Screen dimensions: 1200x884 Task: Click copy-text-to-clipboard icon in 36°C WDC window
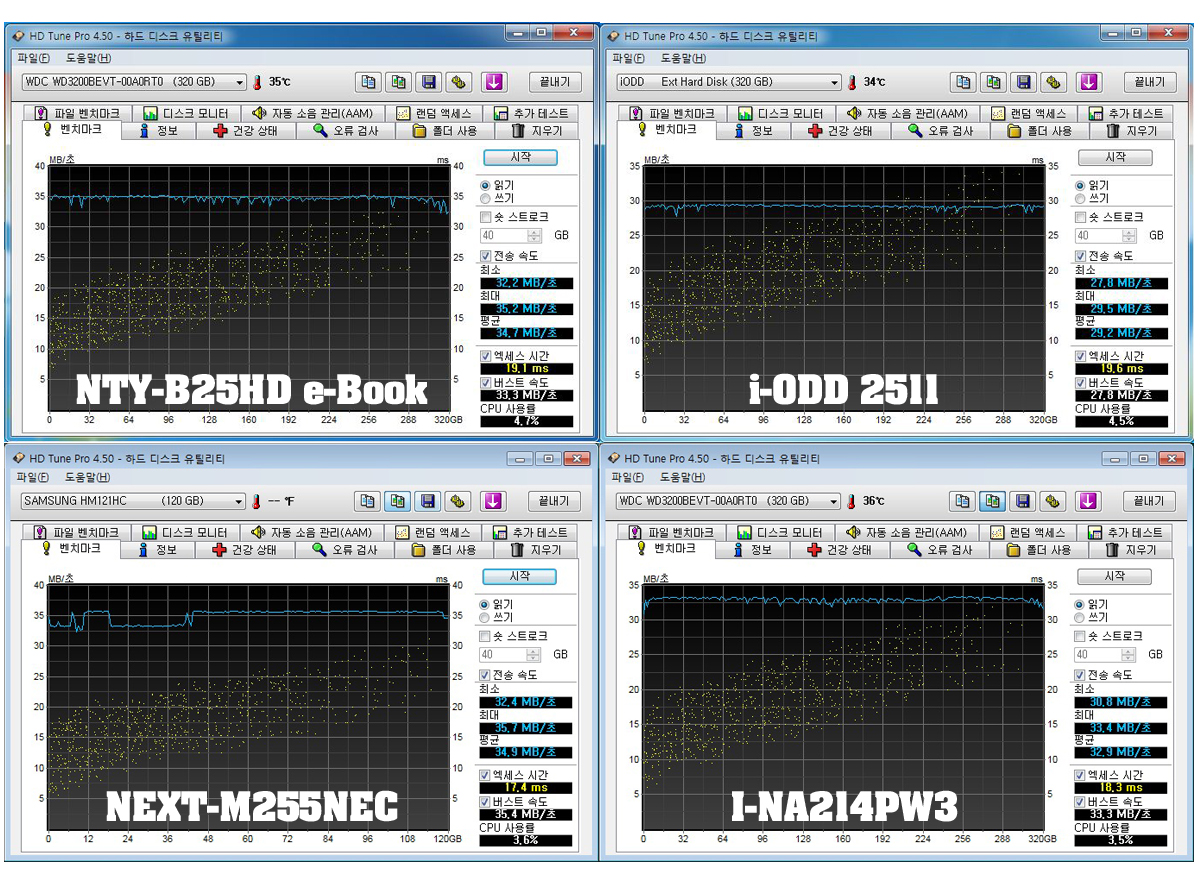coord(963,501)
